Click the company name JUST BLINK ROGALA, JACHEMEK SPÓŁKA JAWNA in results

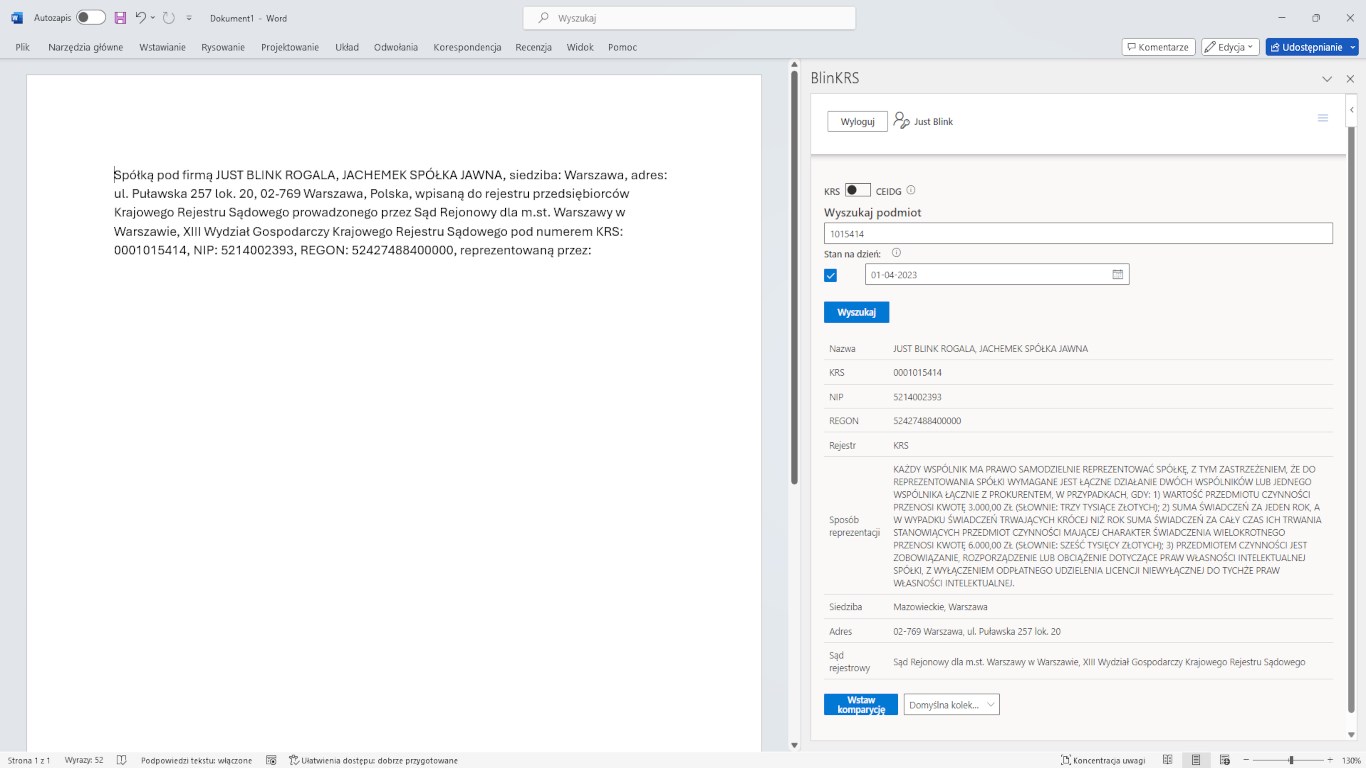click(x=990, y=349)
